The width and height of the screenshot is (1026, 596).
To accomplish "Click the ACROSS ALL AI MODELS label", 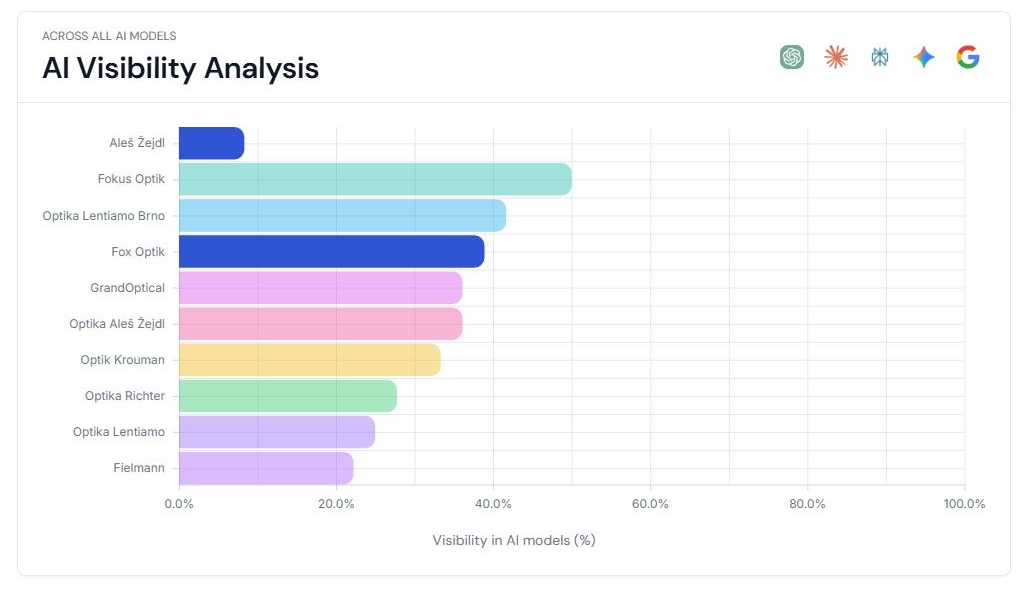I will [108, 35].
